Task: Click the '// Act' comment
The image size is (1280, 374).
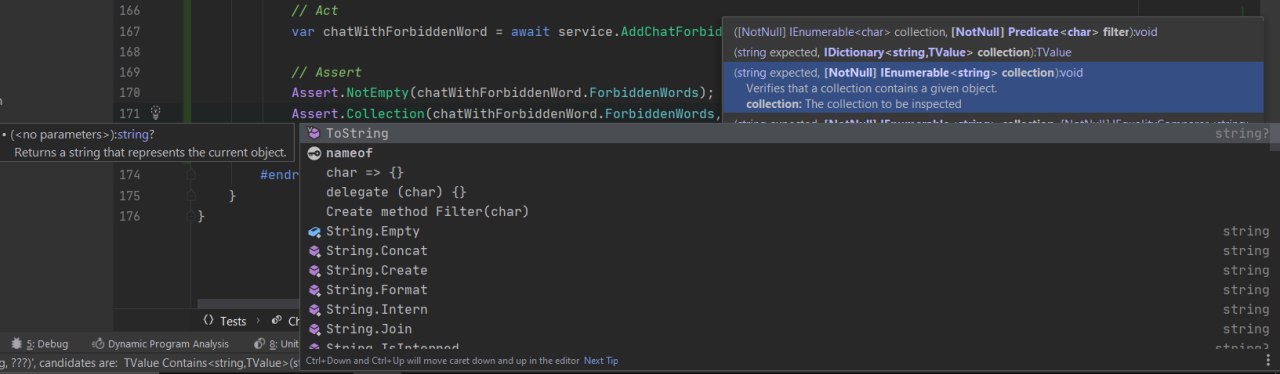Action: coord(314,11)
